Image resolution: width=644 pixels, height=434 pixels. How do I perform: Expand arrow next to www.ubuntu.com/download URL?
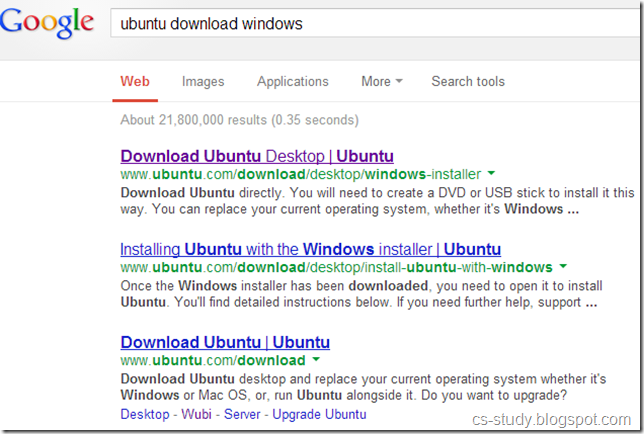316,359
